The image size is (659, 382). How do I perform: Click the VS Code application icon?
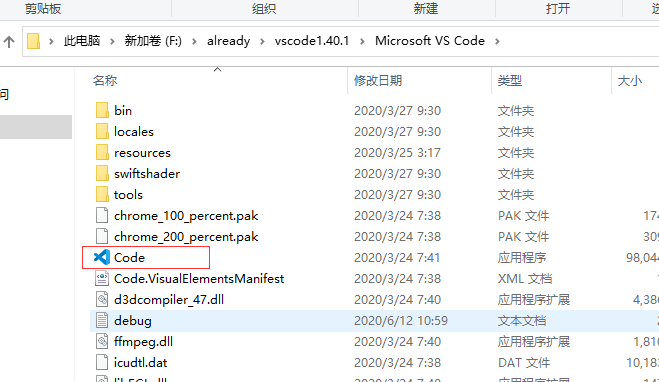coord(102,257)
